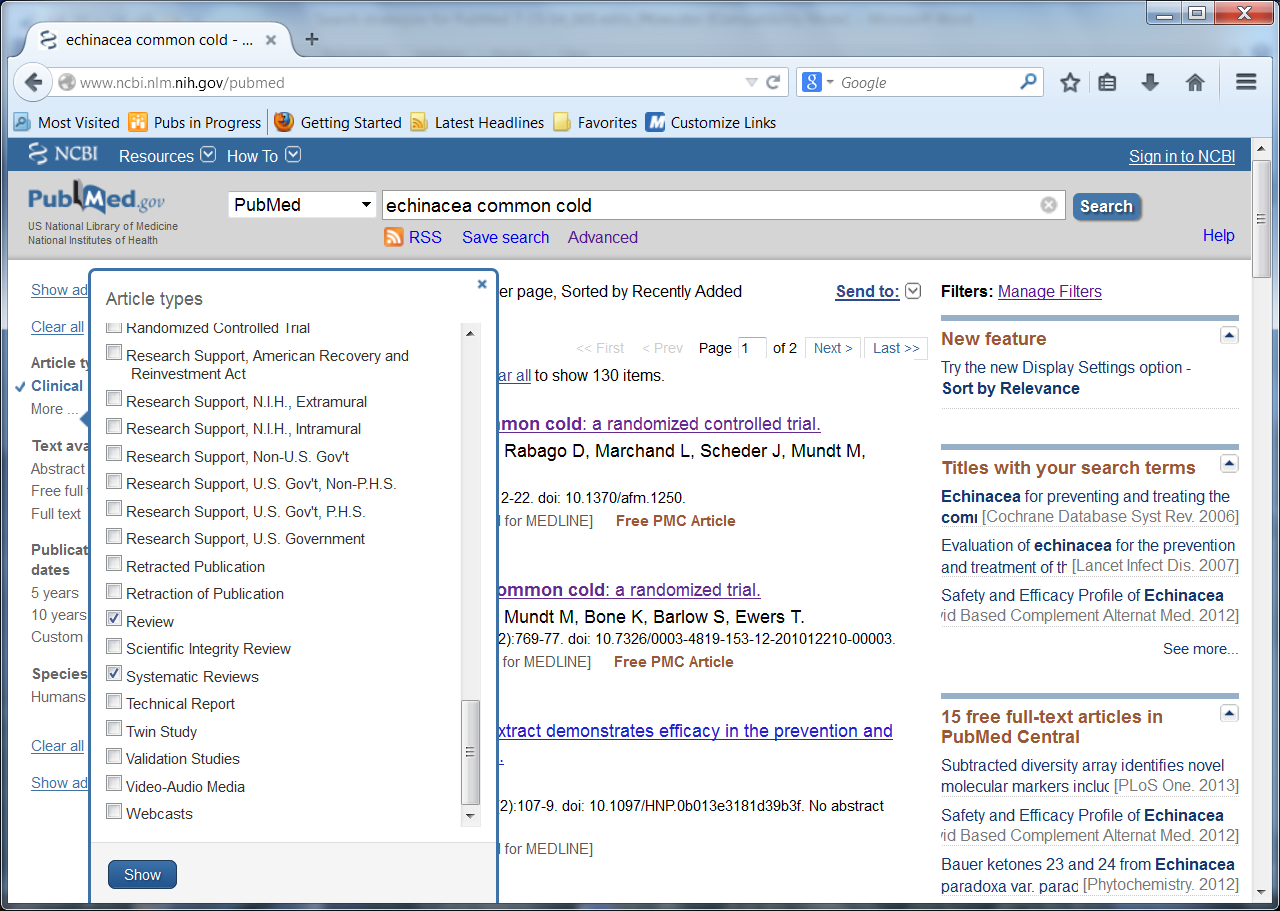Close the echinacea common cold tab

pyautogui.click(x=271, y=40)
